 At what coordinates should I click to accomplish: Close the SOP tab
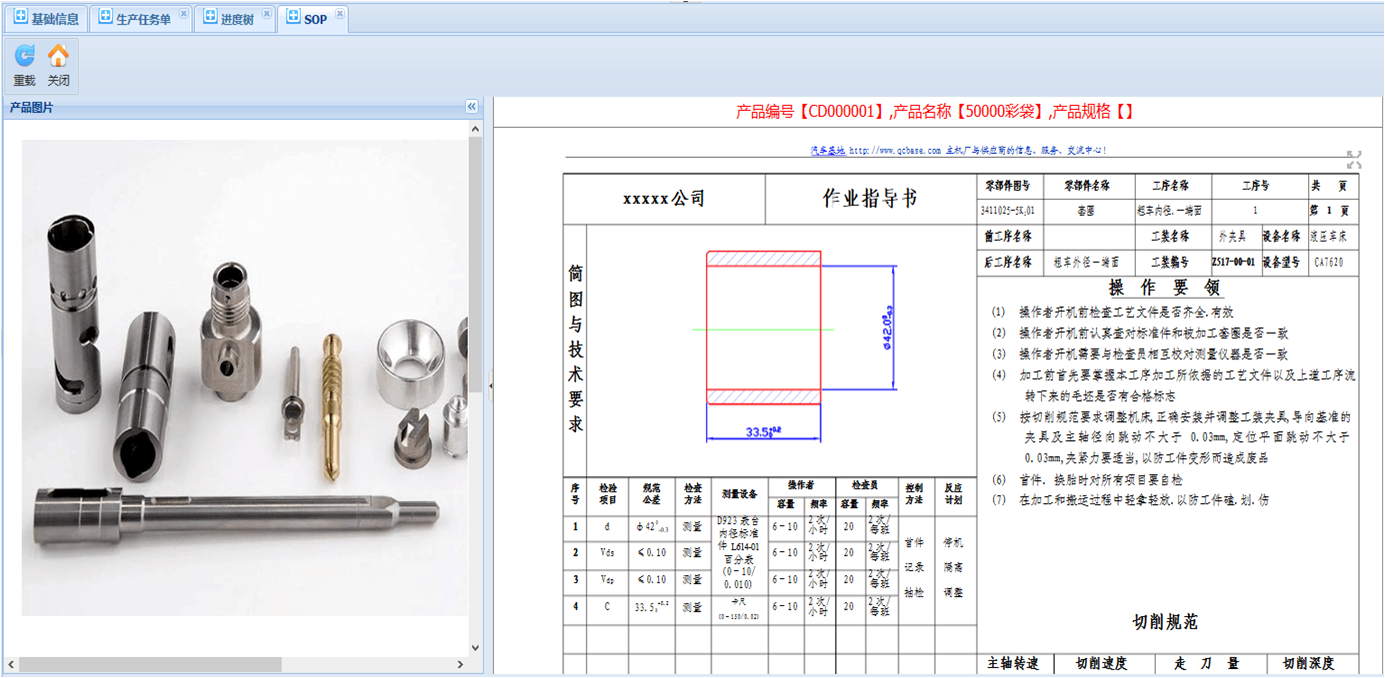(340, 14)
